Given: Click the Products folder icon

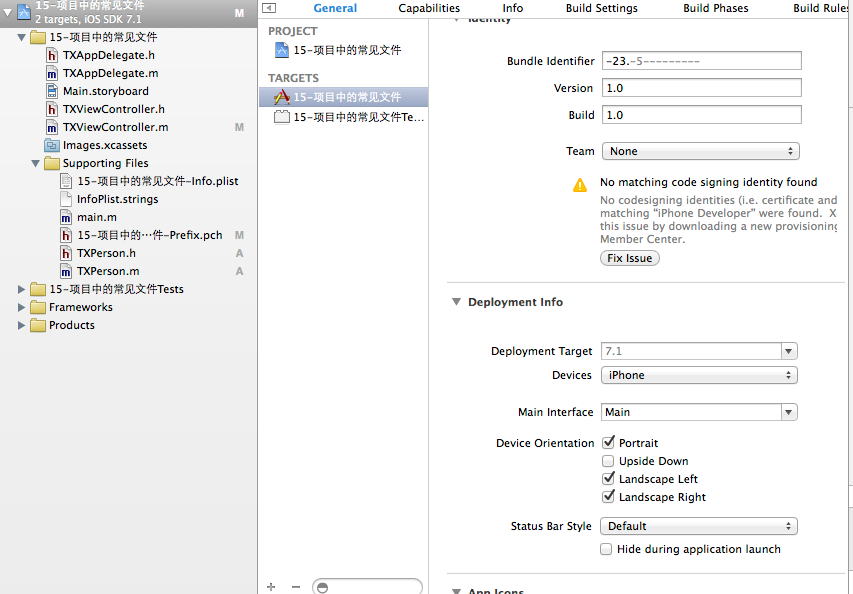Looking at the screenshot, I should point(38,325).
